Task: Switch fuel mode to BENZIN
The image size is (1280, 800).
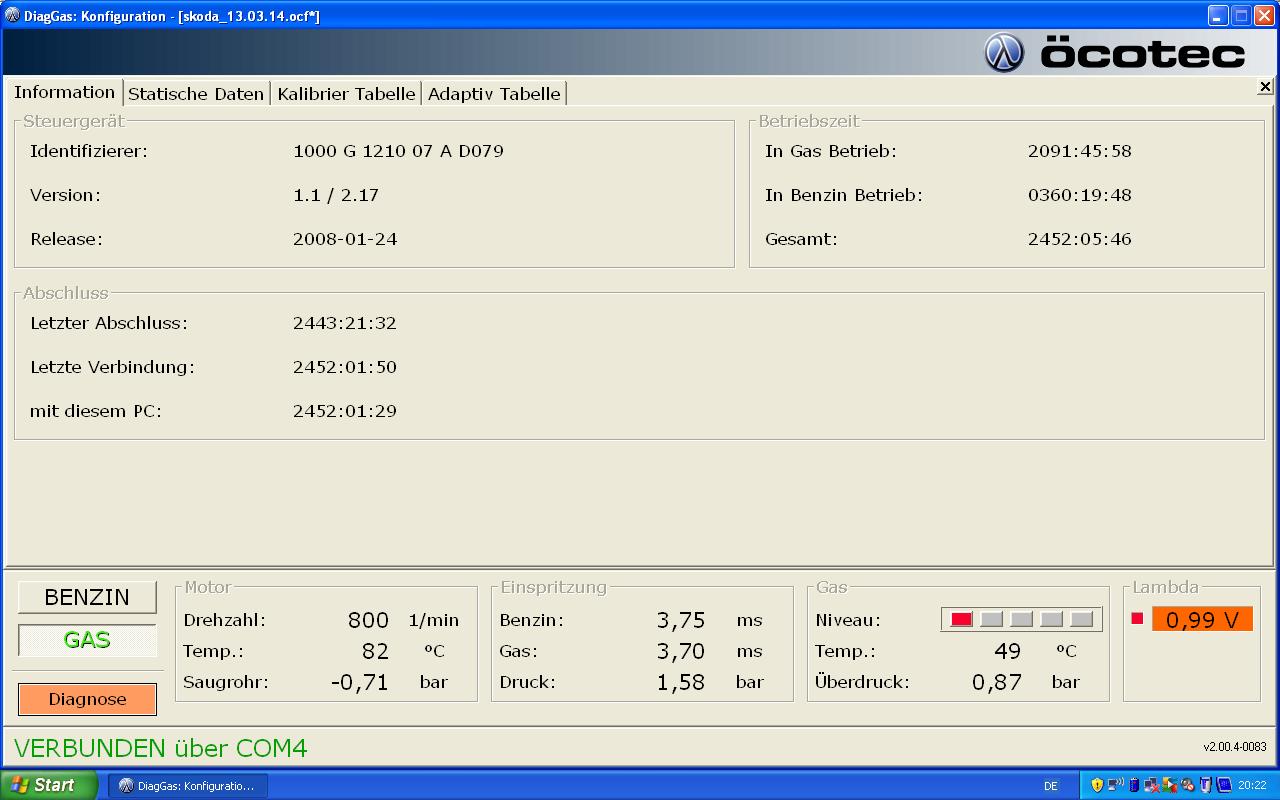Action: [x=87, y=597]
